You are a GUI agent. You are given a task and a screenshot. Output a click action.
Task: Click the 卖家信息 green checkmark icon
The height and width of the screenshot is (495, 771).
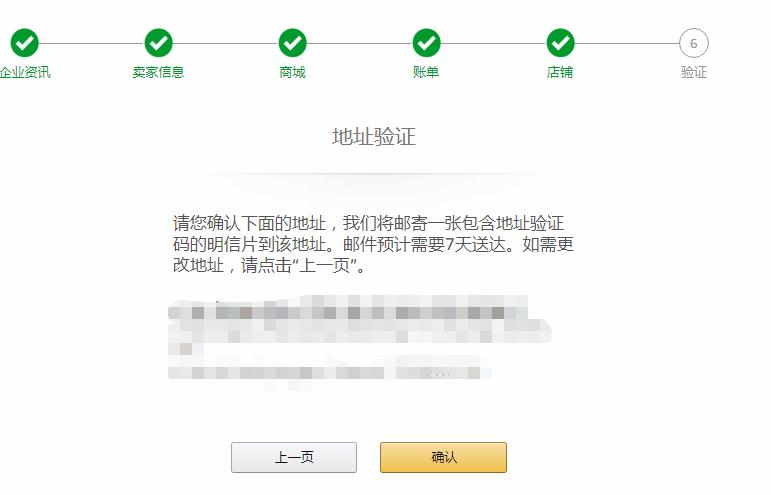click(x=158, y=43)
